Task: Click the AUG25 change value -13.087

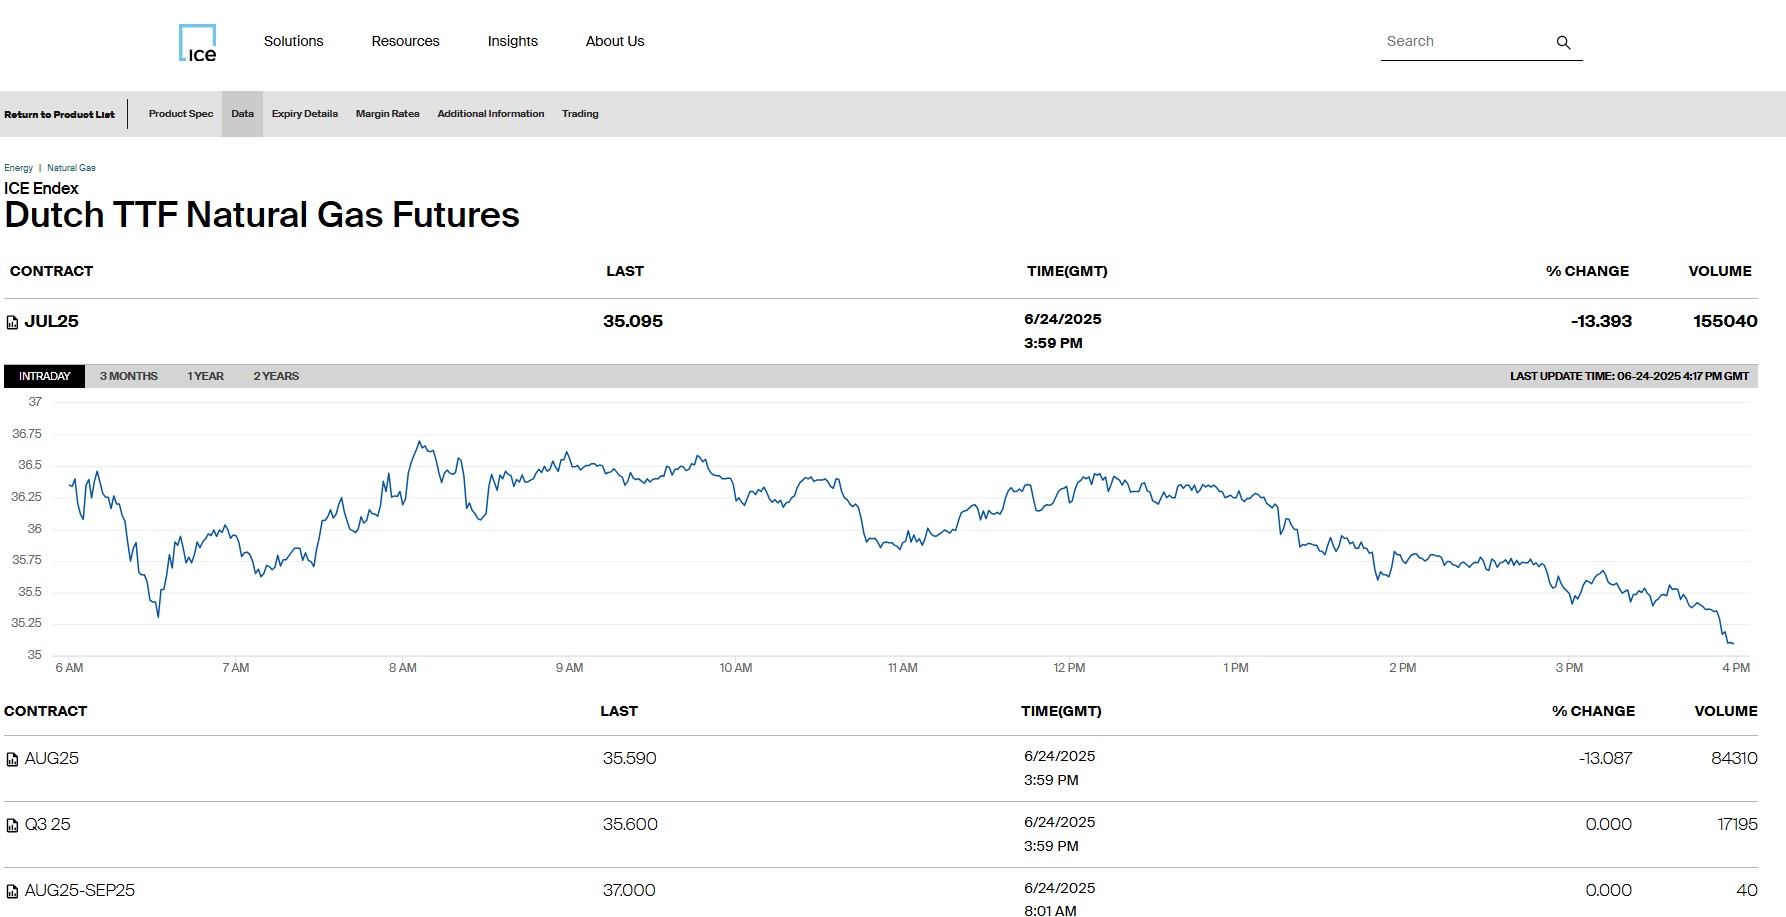Action: click(1605, 758)
